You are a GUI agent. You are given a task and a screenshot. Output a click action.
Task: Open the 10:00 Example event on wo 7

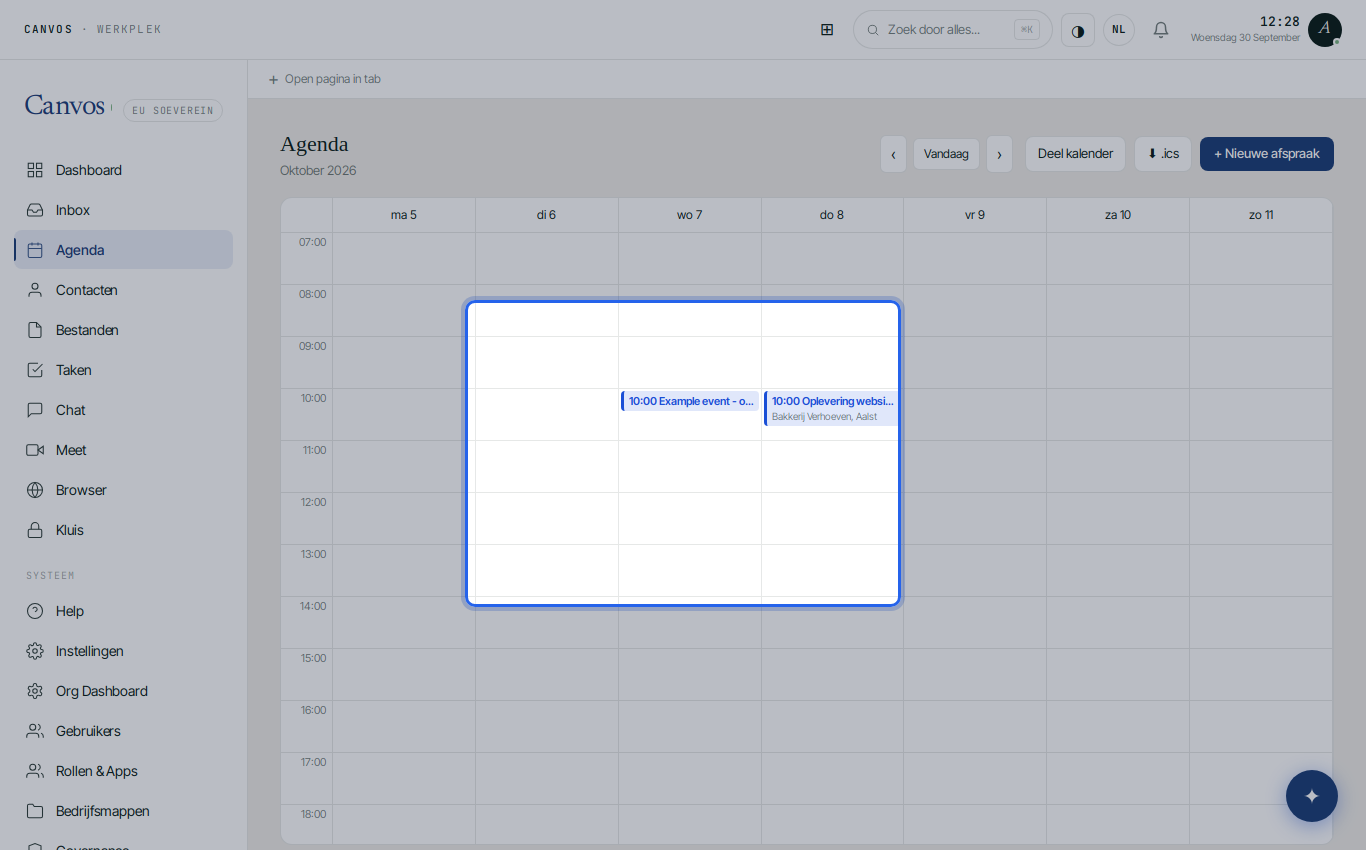point(690,401)
